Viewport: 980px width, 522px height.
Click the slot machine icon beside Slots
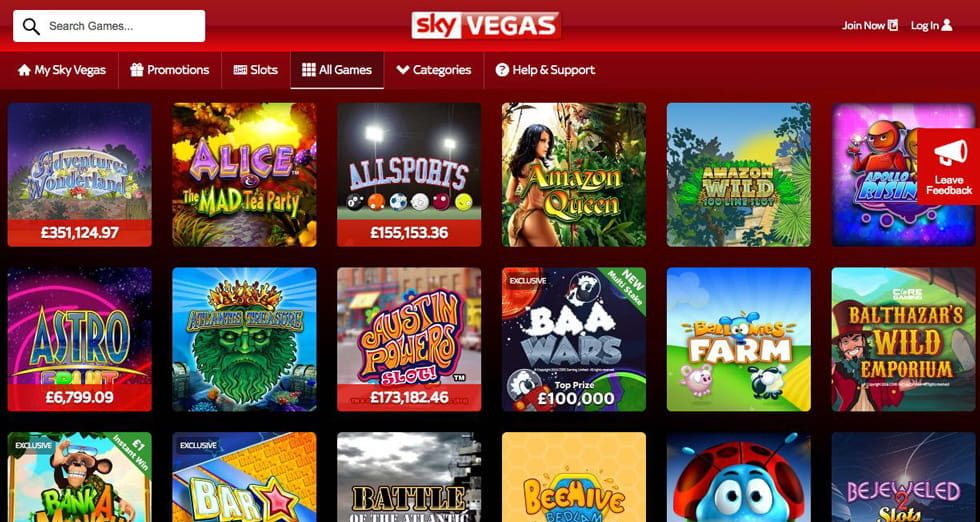(x=240, y=70)
